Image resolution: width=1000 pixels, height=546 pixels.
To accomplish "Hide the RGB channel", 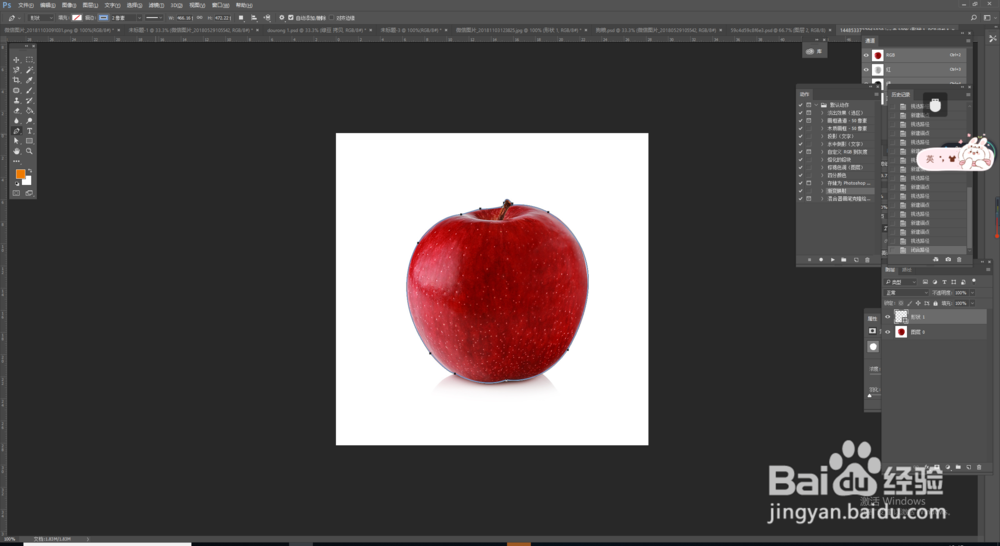I will (866, 55).
